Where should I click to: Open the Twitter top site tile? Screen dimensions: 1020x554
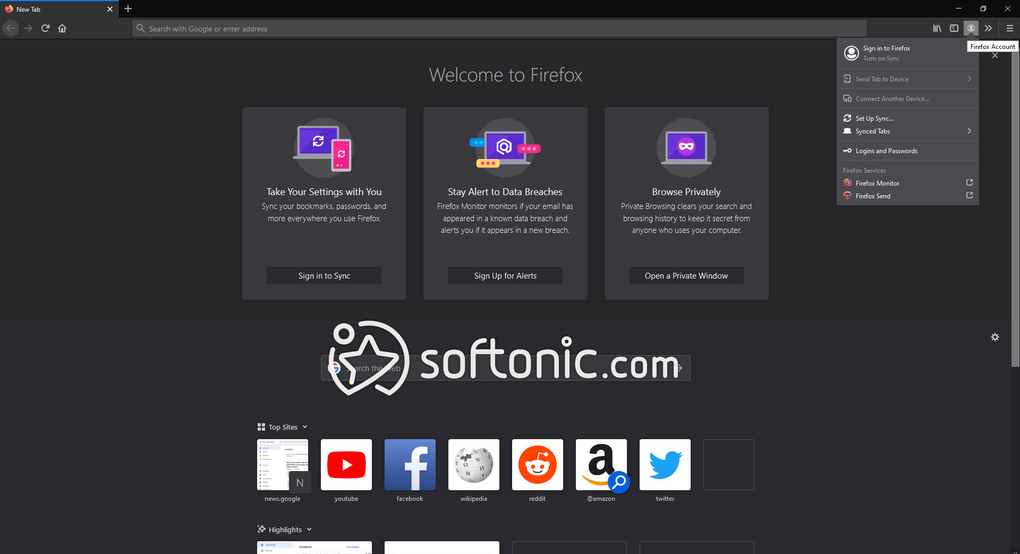coord(665,464)
